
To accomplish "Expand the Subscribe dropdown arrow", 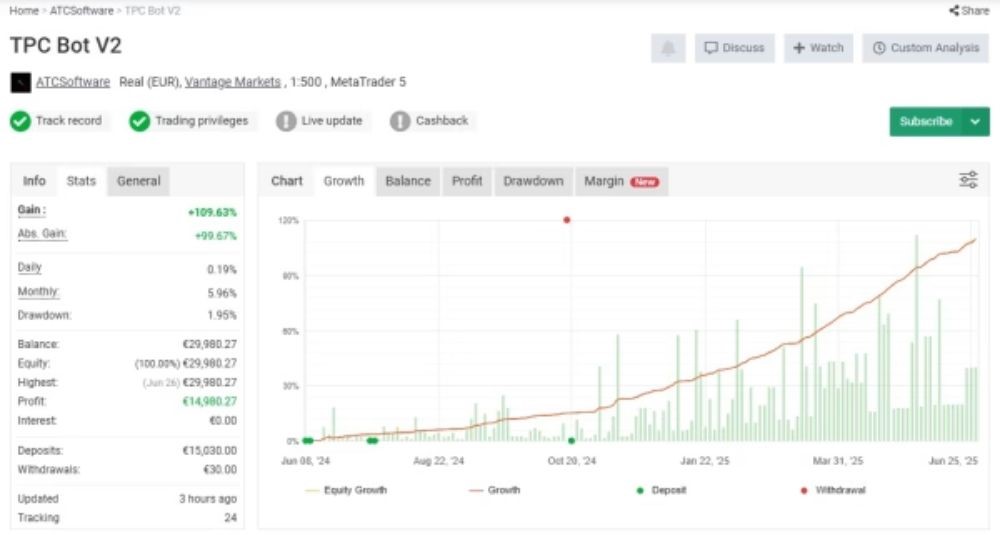I will click(975, 122).
